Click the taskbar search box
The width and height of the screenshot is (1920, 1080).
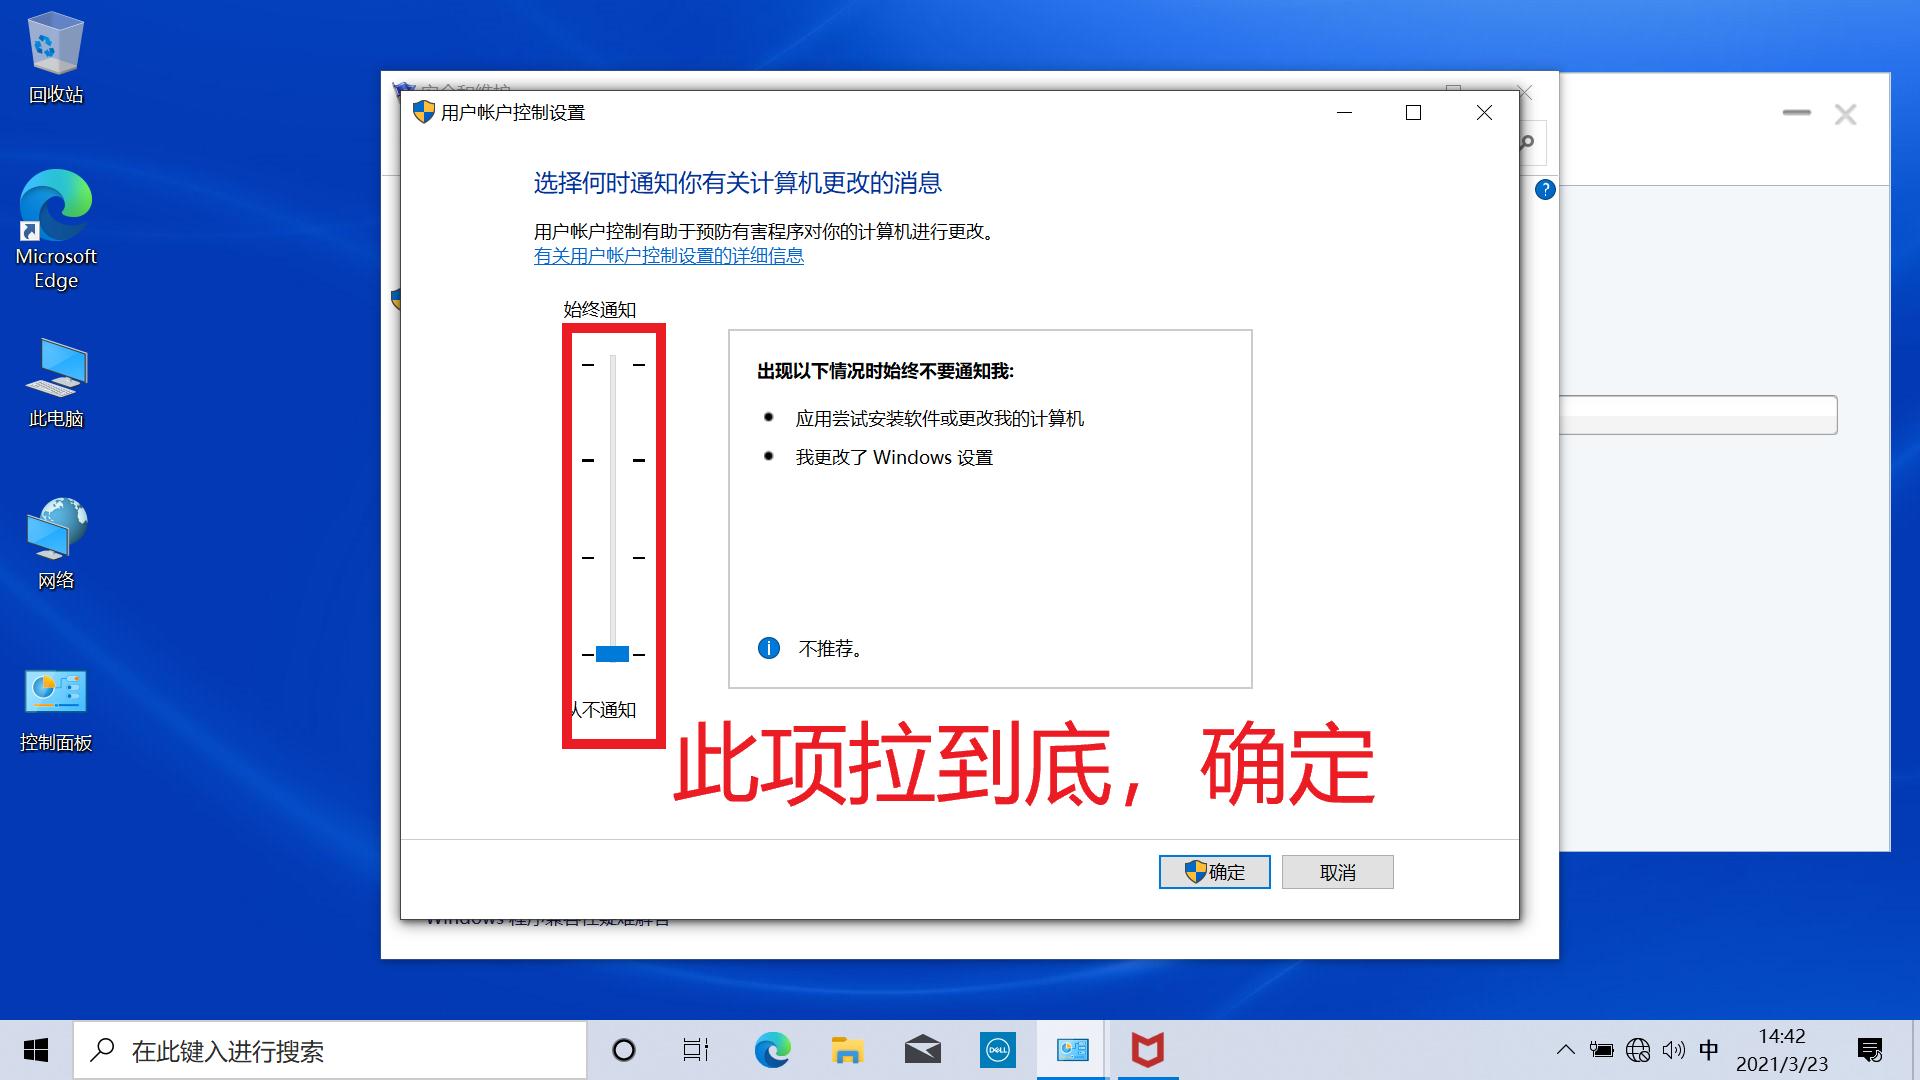330,1050
